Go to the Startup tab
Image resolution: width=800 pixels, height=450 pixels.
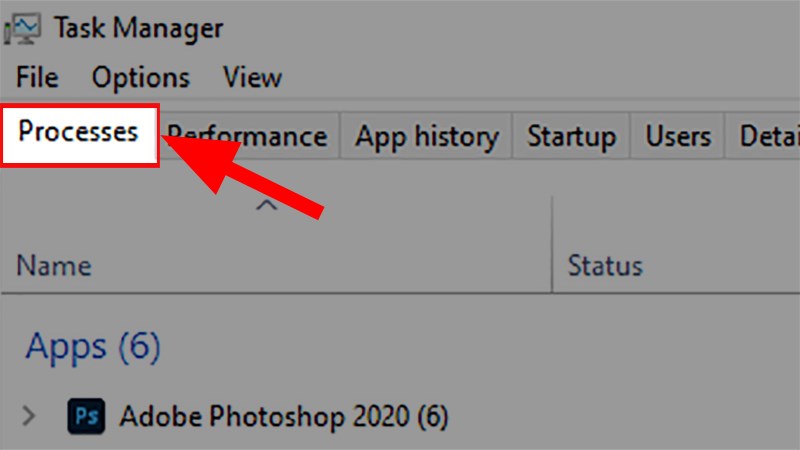coord(571,136)
